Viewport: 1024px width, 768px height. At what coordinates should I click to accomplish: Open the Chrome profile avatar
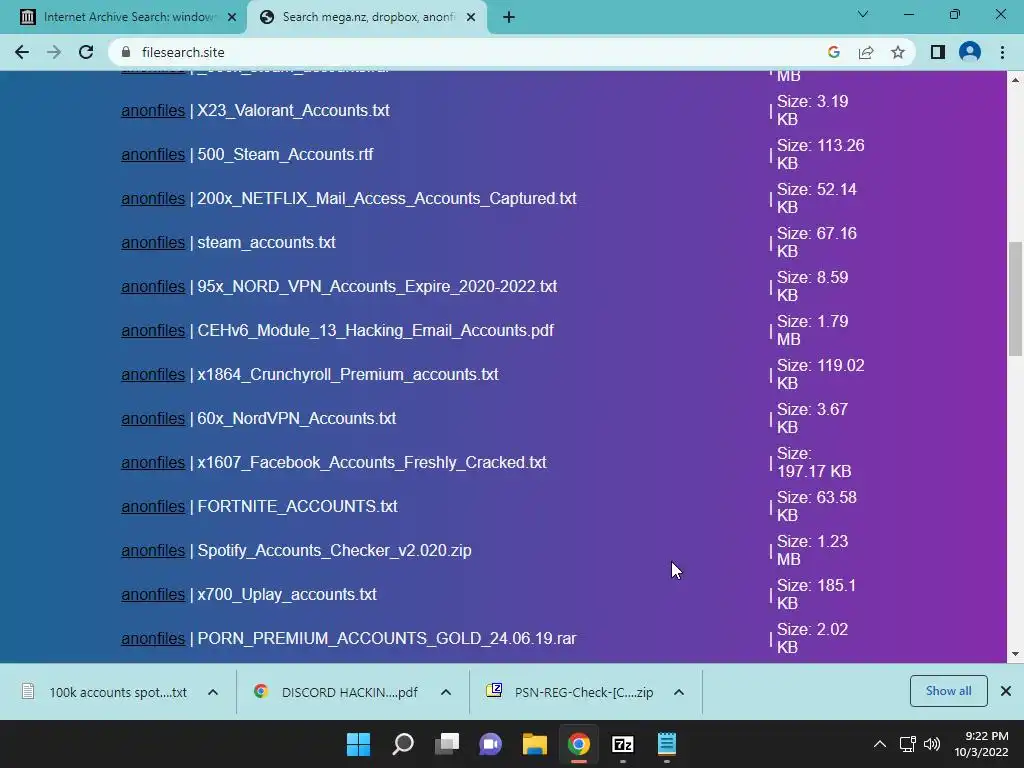(970, 52)
